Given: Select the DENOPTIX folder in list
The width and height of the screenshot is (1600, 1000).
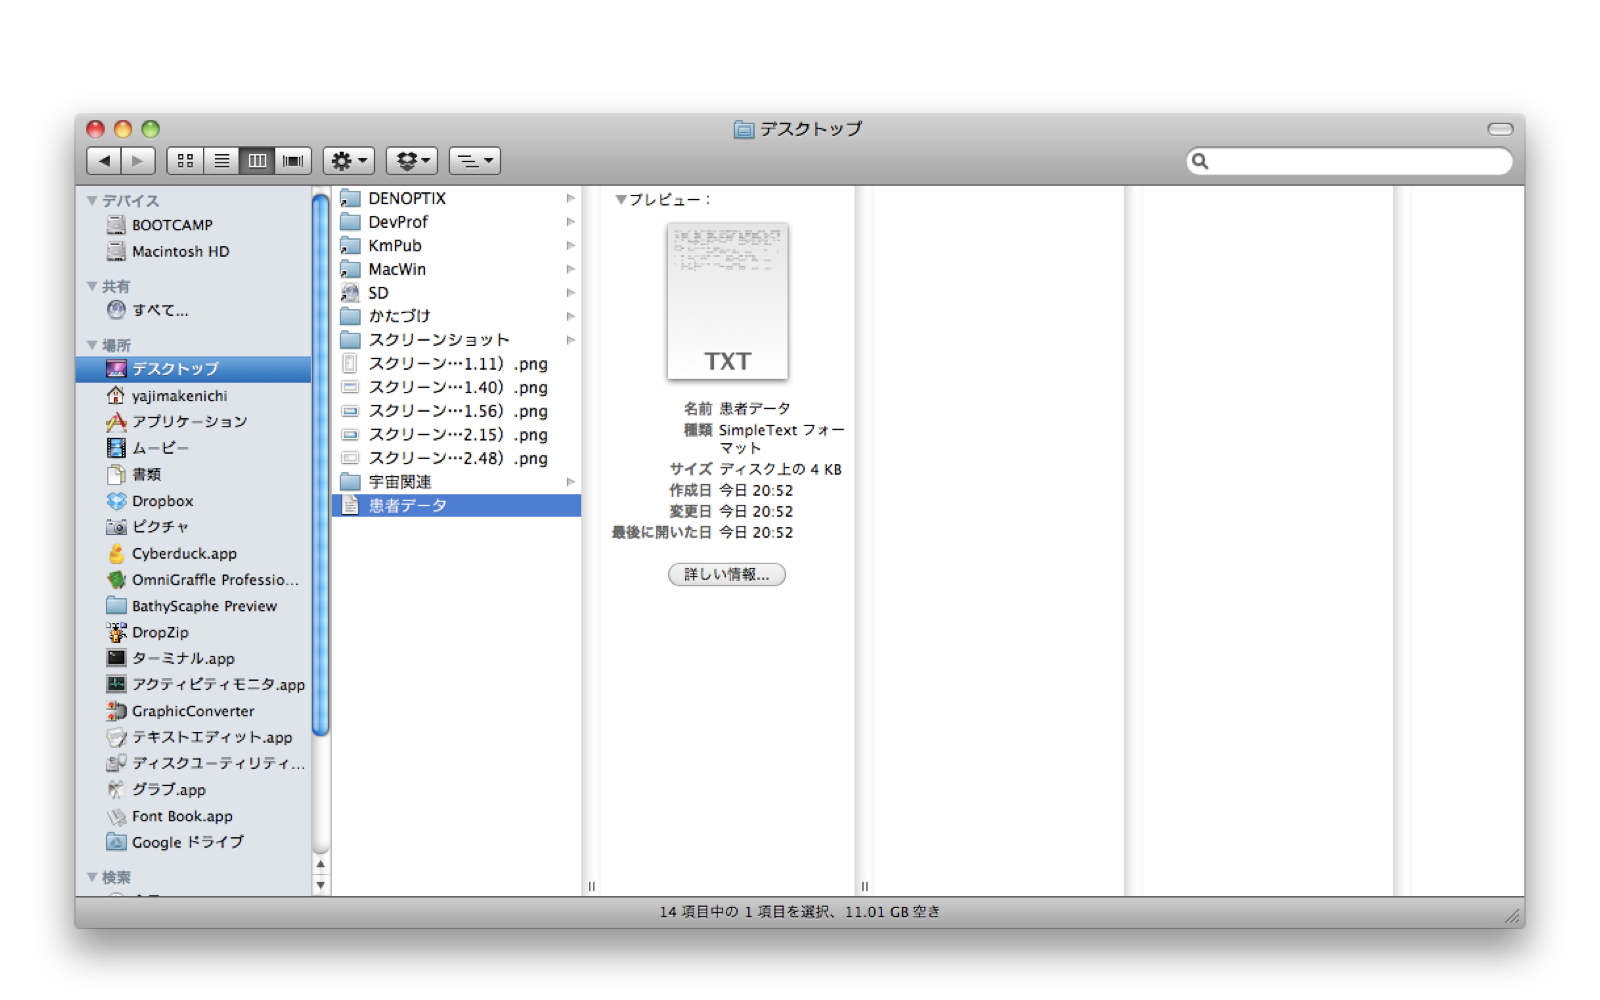Looking at the screenshot, I should pos(406,198).
